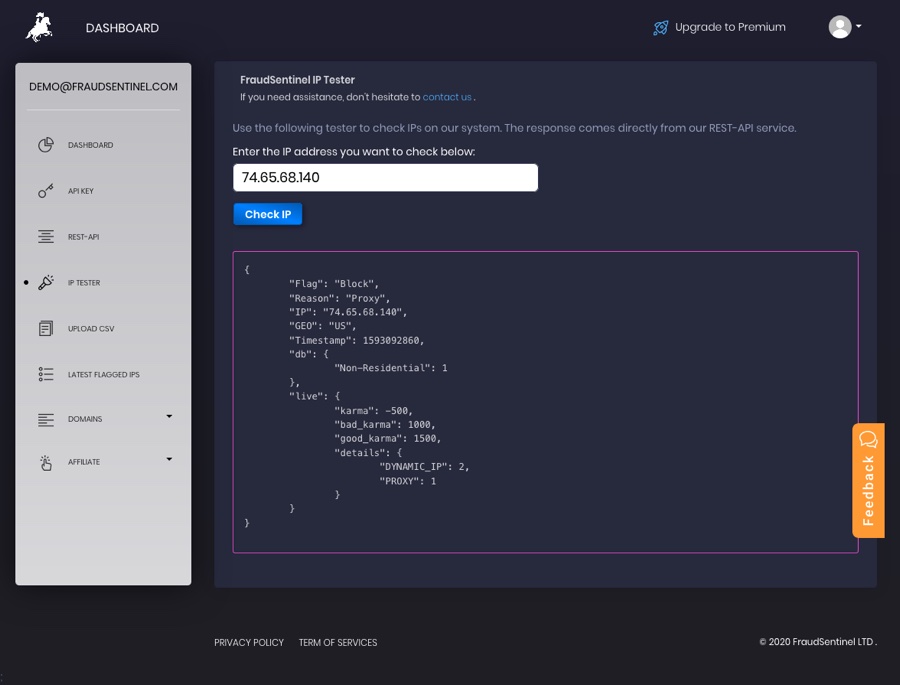Screen dimensions: 900x685
Task: Open the user avatar account icon
Action: [x=840, y=26]
